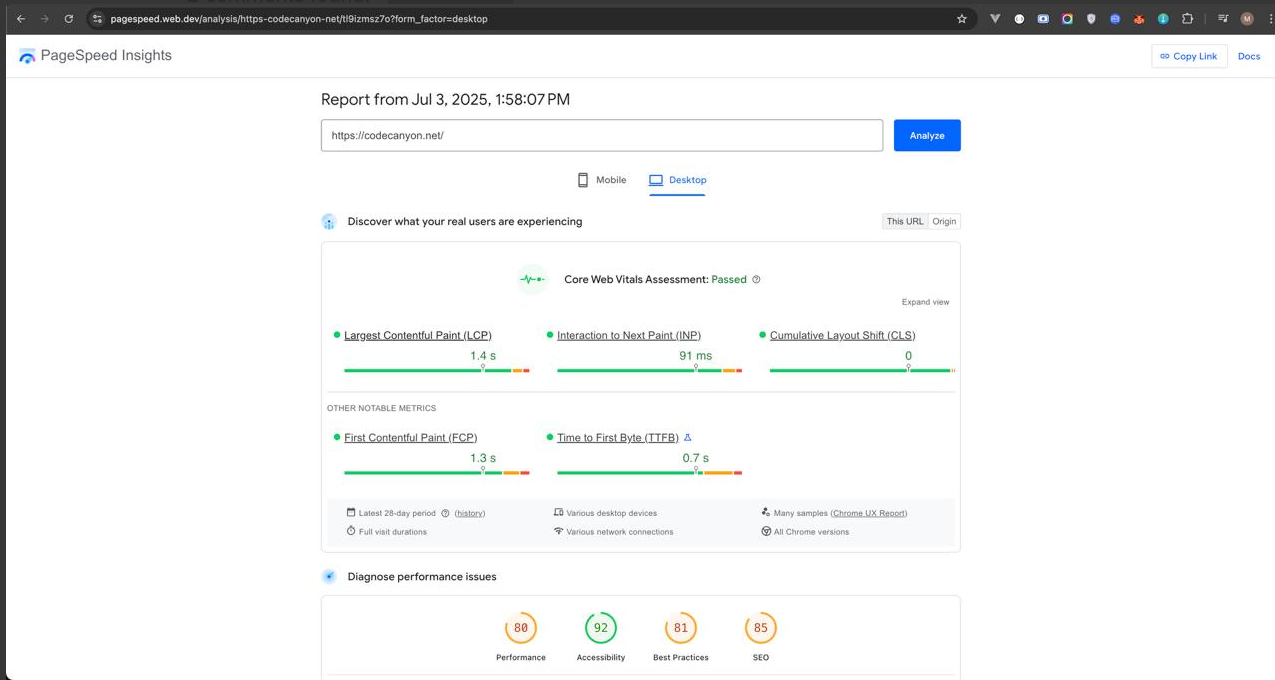Click the text Various network connections

[620, 532]
